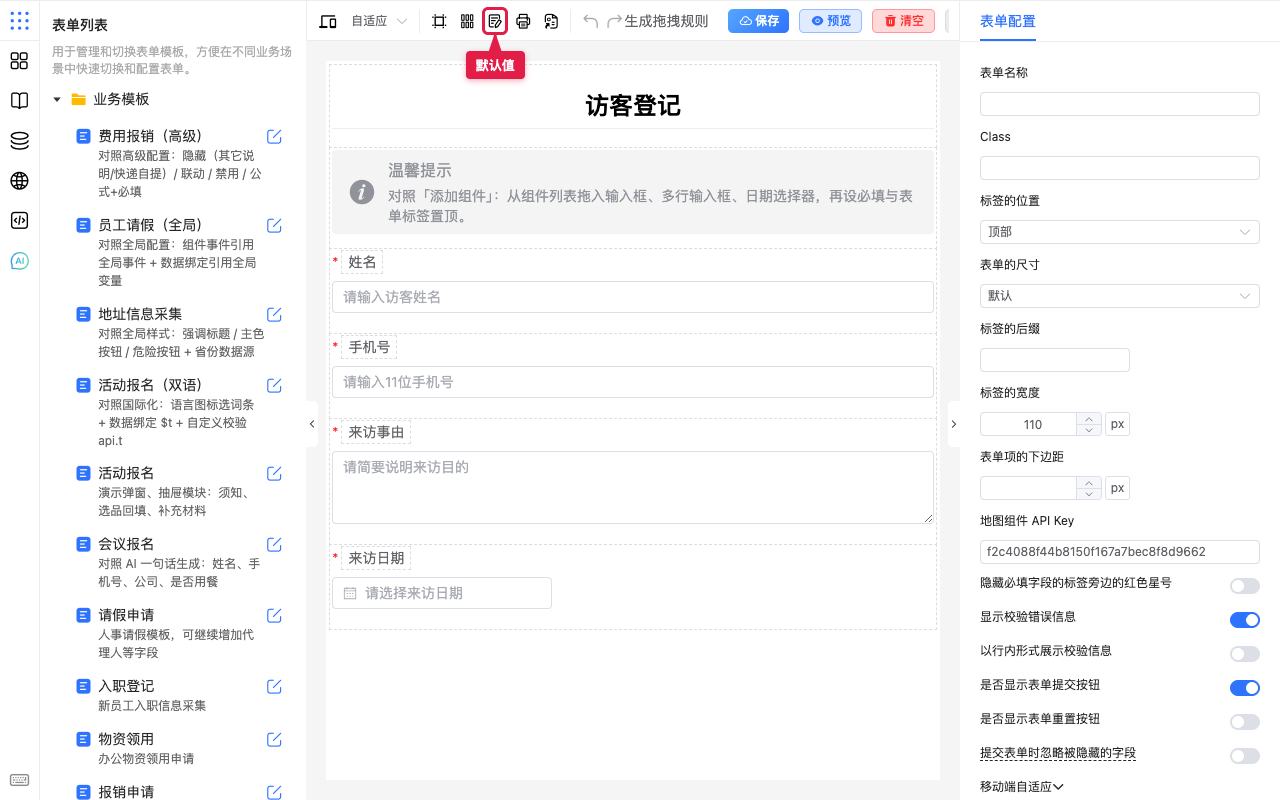Click the 手机号 input field
Screen dimensions: 1280x800
click(633, 382)
